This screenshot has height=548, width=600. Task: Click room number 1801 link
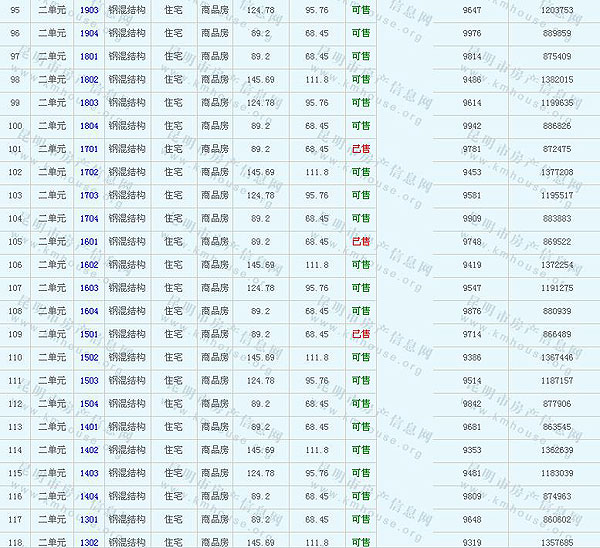click(x=88, y=56)
